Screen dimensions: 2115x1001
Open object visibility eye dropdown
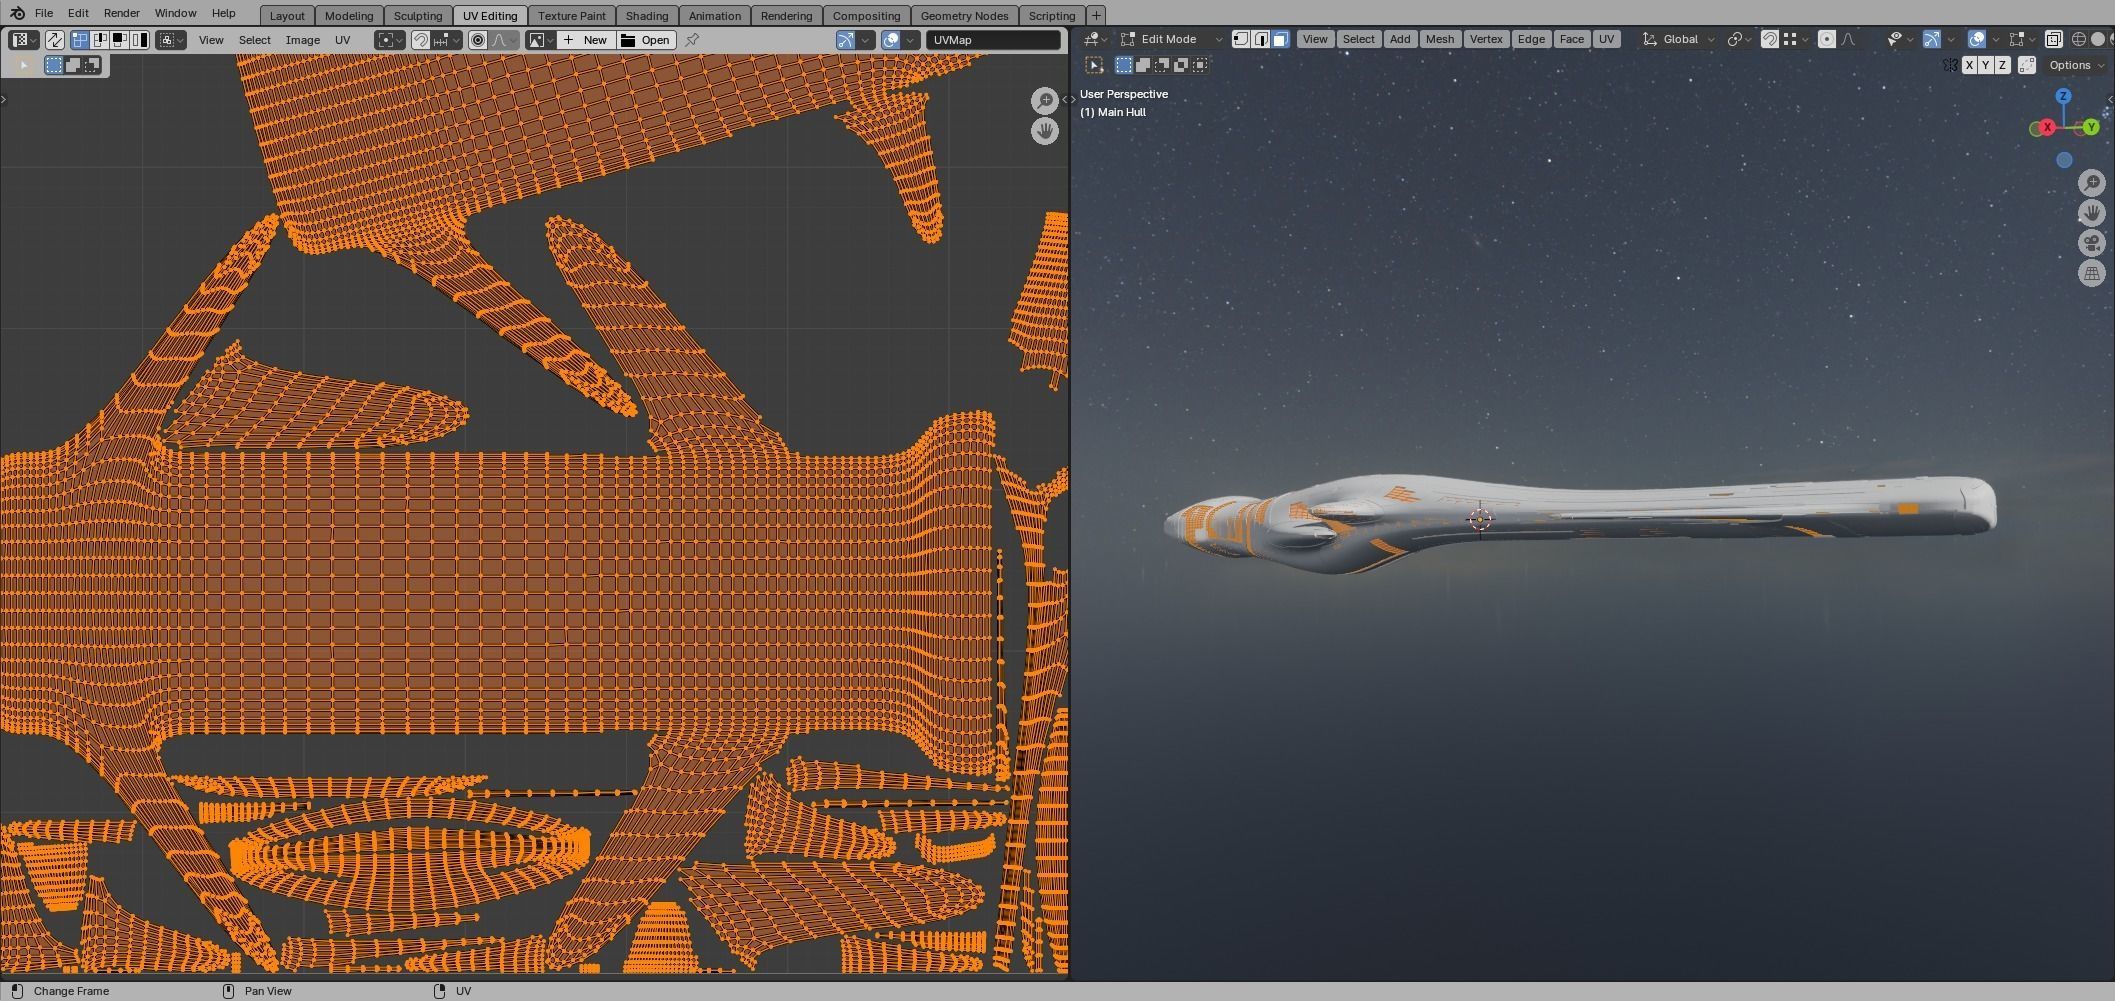1898,39
